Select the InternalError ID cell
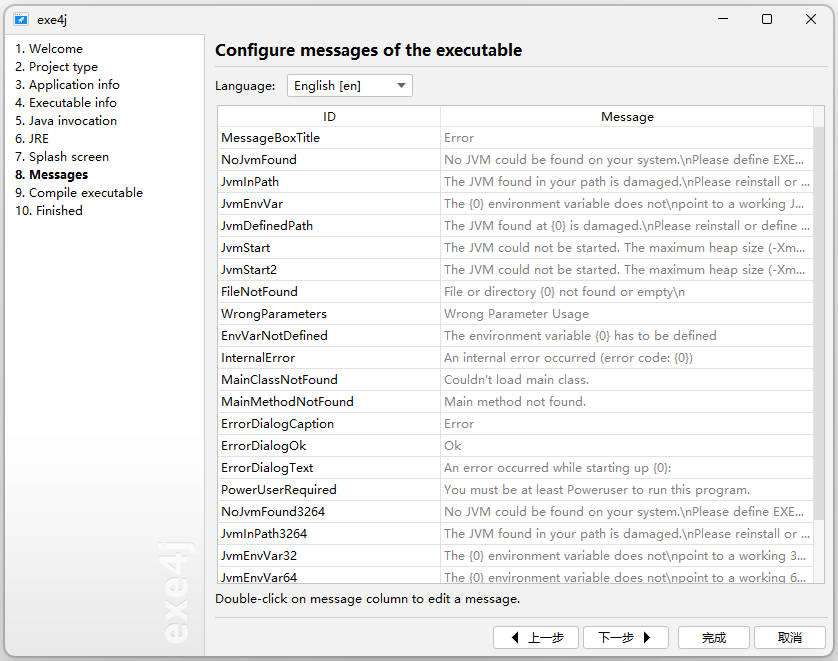This screenshot has height=661, width=838. [x=329, y=357]
